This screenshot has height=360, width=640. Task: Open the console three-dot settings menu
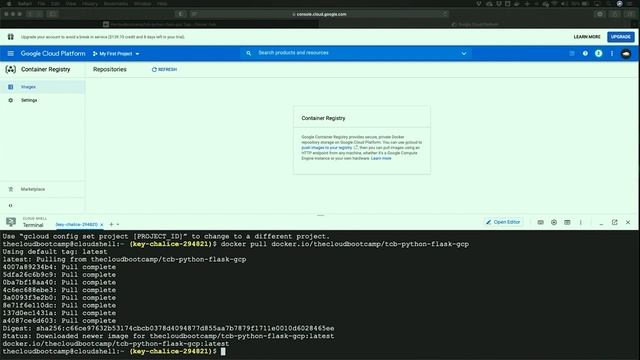pos(612,53)
